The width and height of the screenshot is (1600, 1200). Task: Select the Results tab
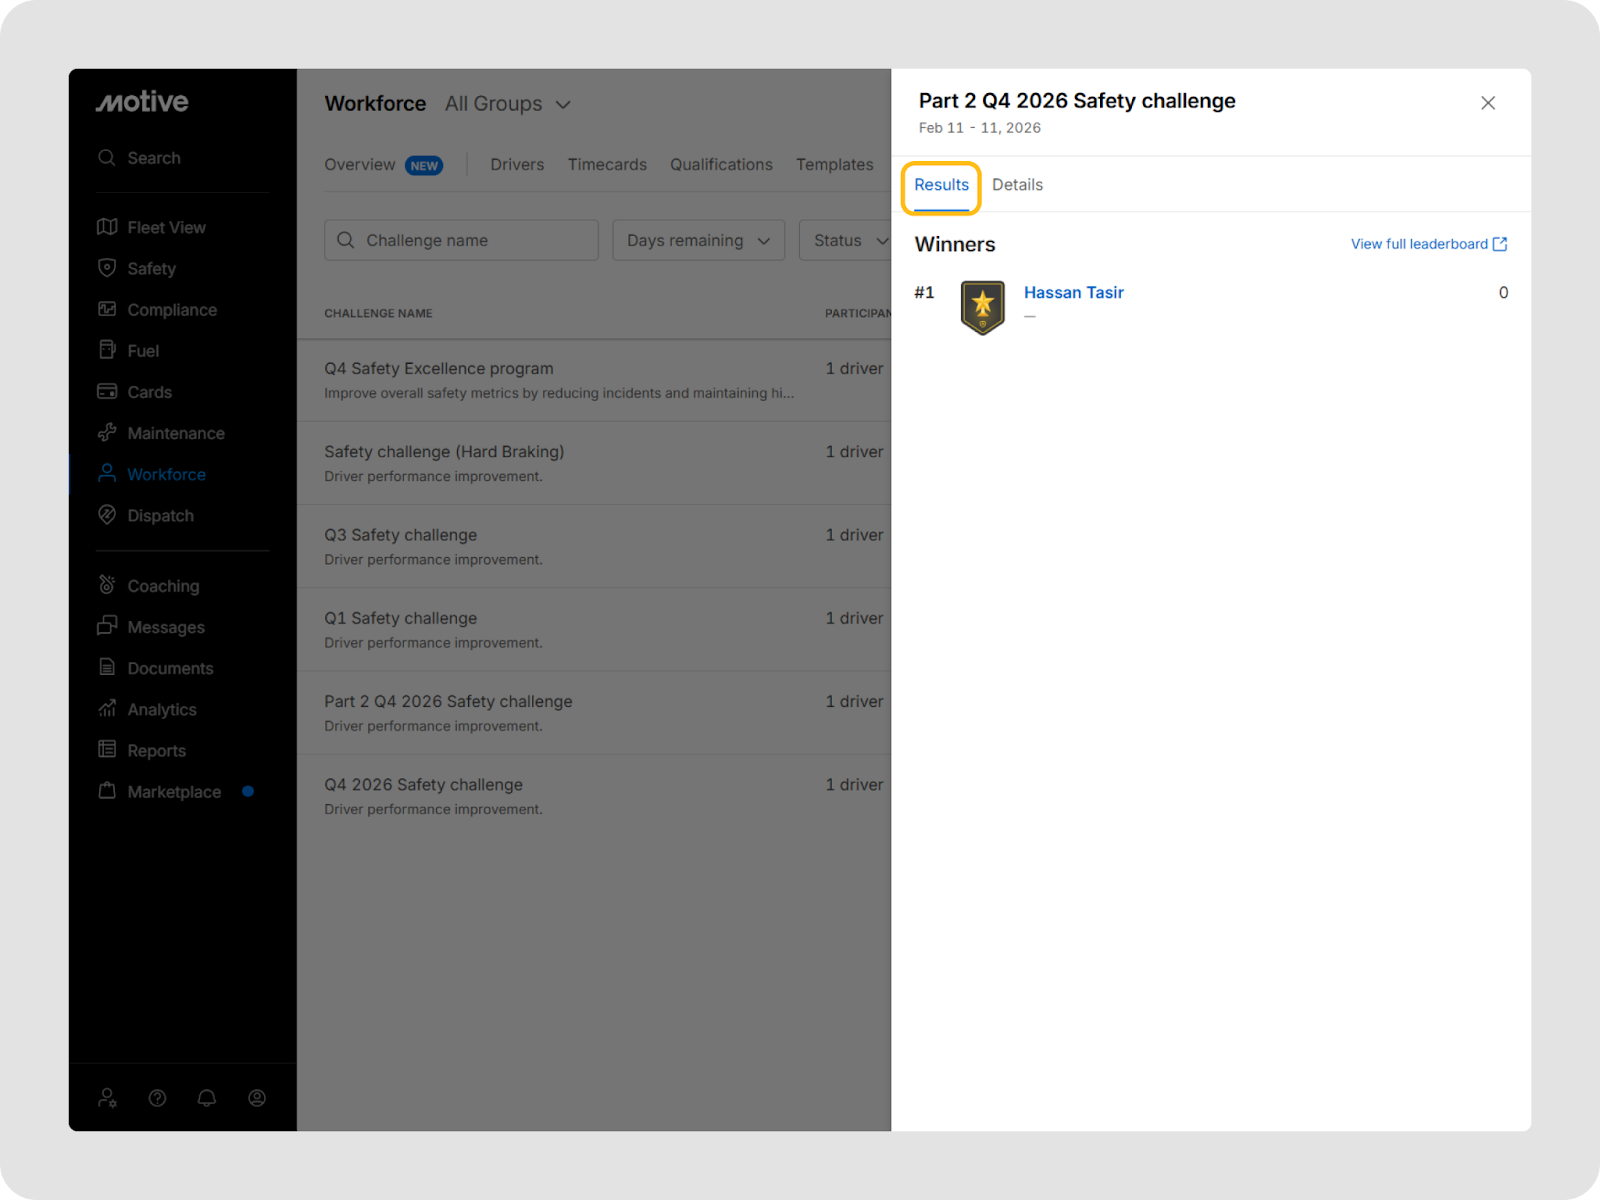tap(941, 185)
